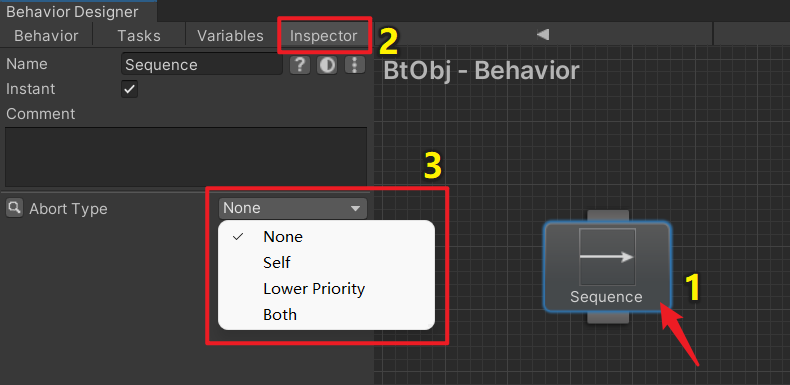This screenshot has height=385, width=790.
Task: Click the left arrow in the graph toolbar
Action: coord(543,35)
